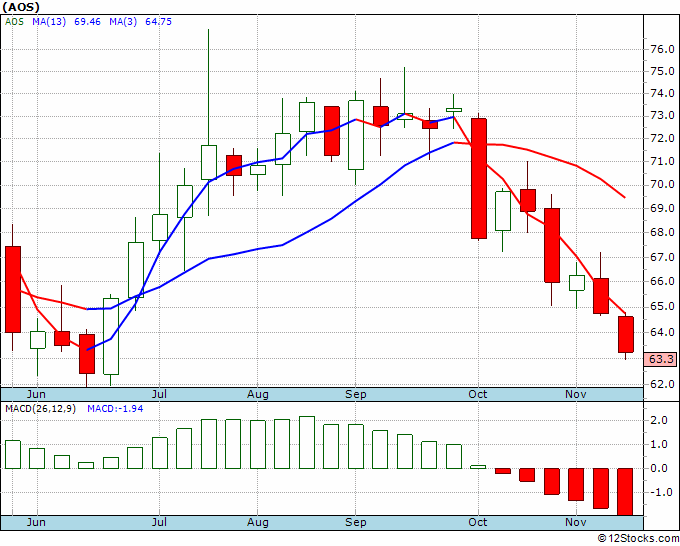
Task: Click the final red candlestick beside the 63.3 tag
Action: click(626, 334)
